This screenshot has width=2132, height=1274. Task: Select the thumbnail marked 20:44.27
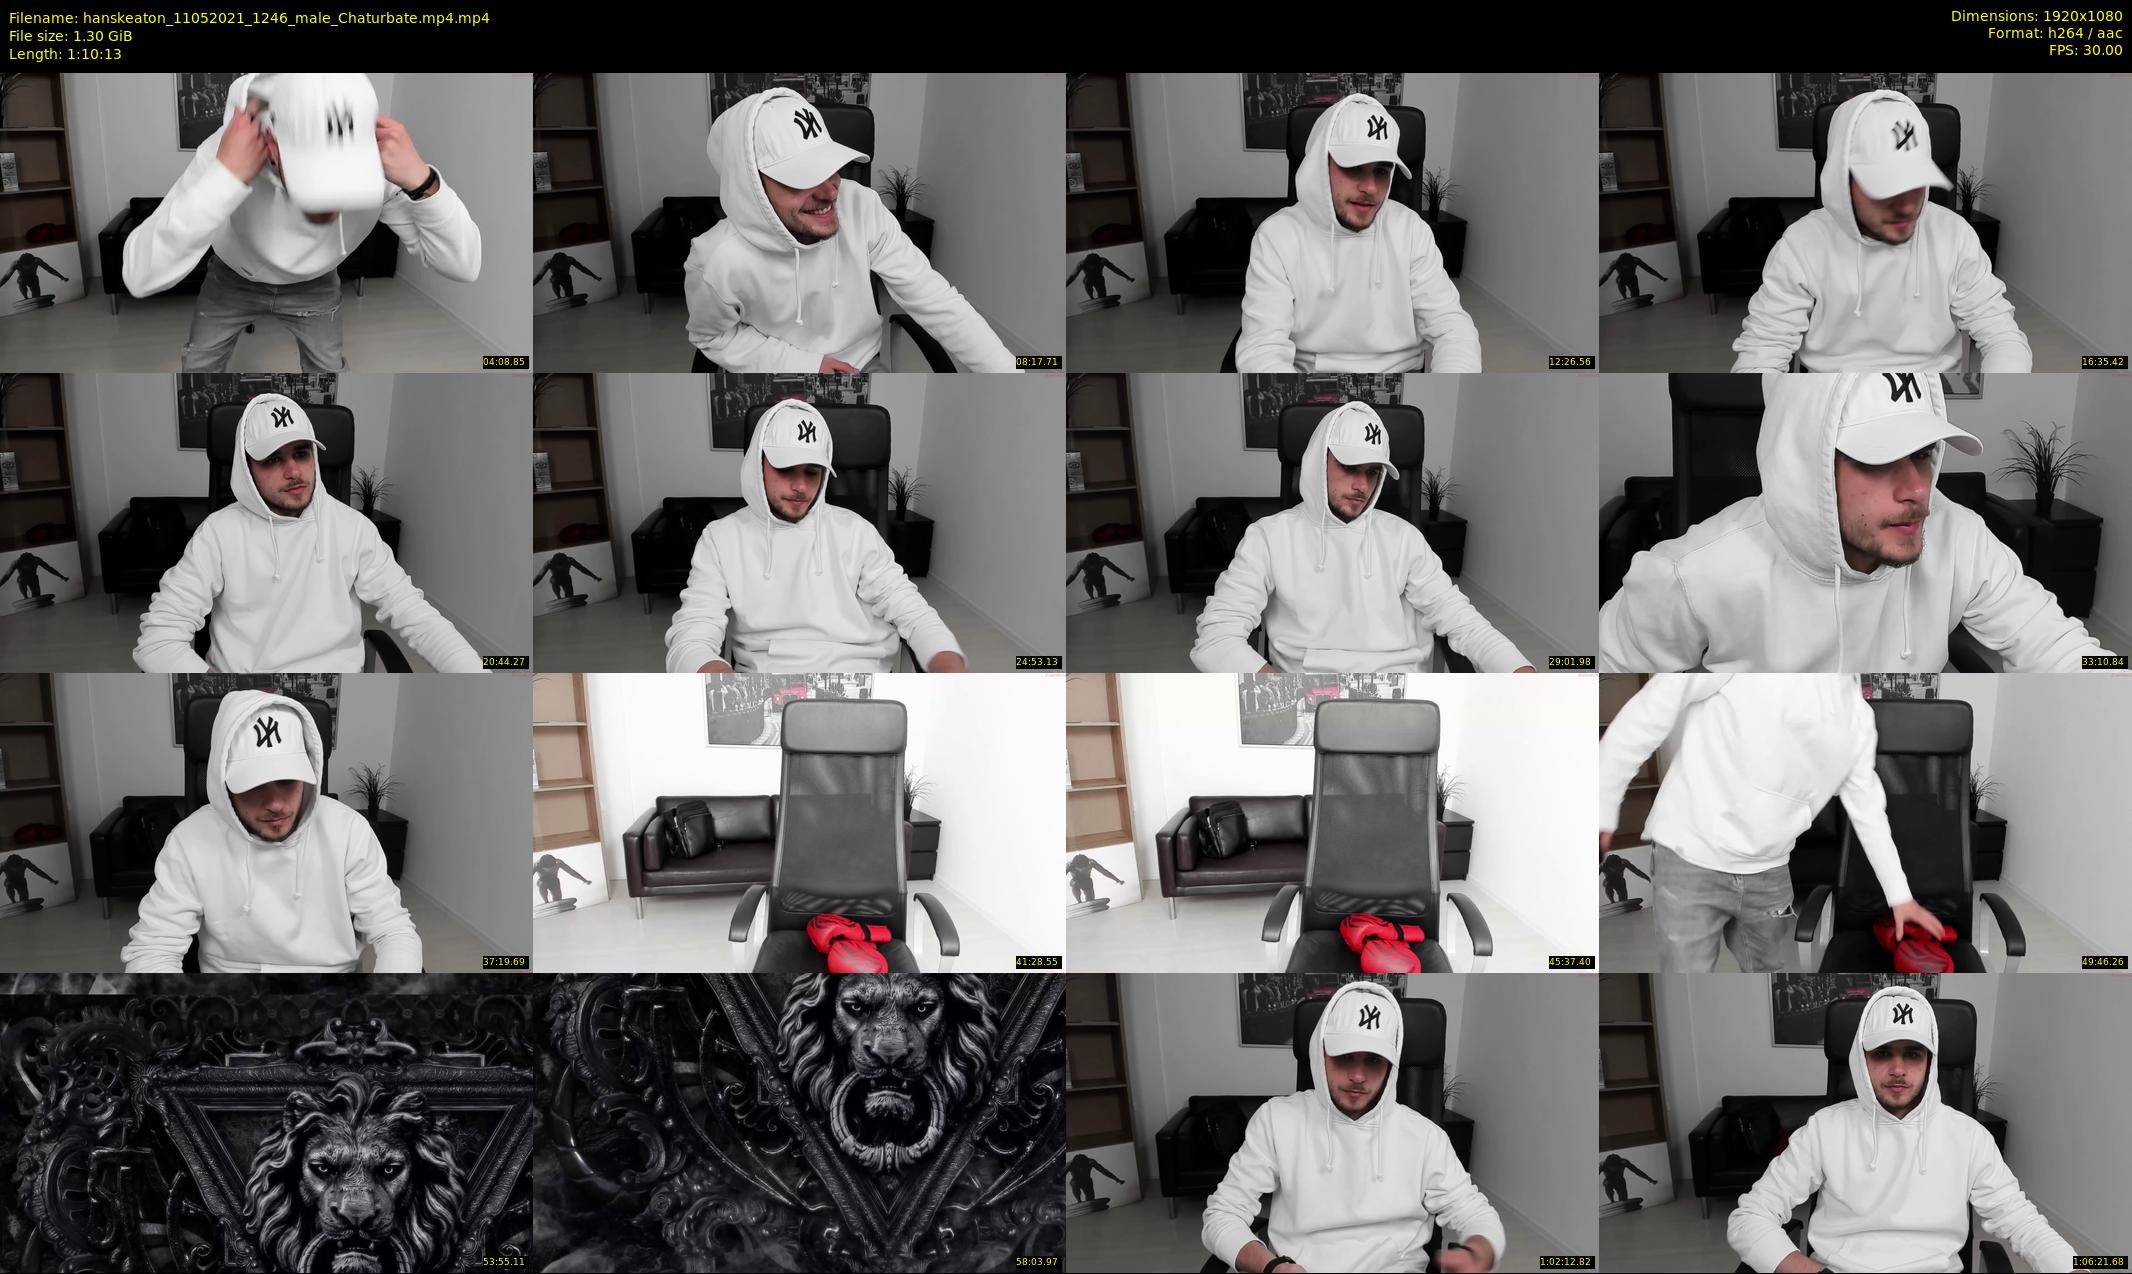(266, 522)
